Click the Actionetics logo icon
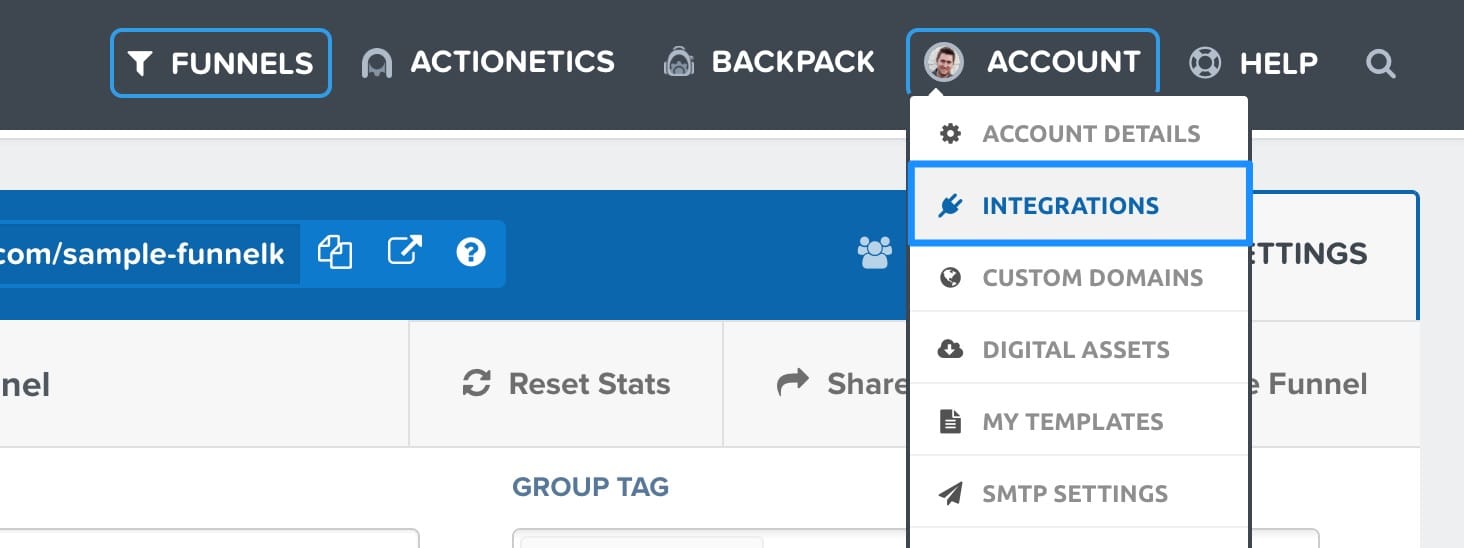 click(x=376, y=64)
